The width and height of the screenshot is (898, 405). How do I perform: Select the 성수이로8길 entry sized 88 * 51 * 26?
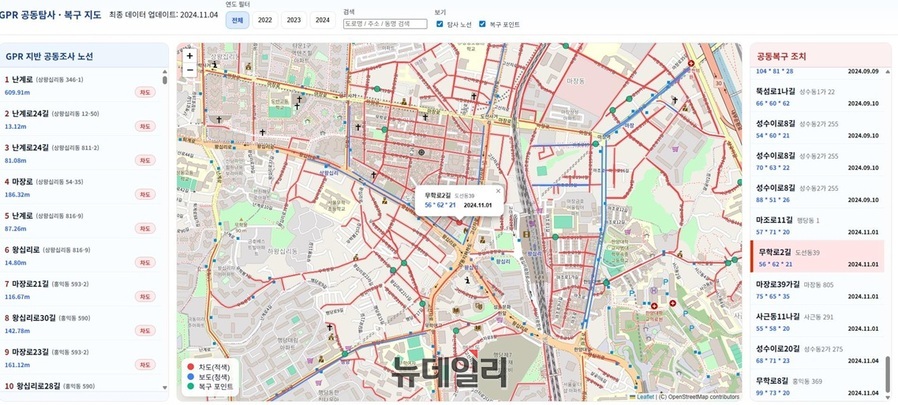point(818,193)
